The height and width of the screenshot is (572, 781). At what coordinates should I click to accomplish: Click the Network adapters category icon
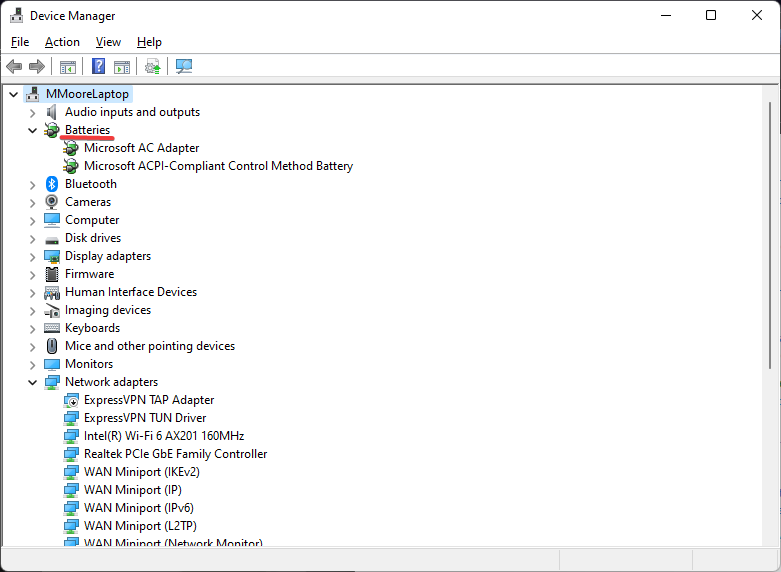[x=52, y=382]
